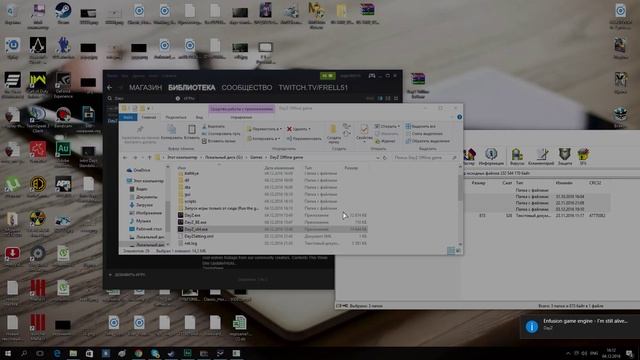Select the DayZSetting.xml file row
The image size is (640, 360).
[272, 236]
